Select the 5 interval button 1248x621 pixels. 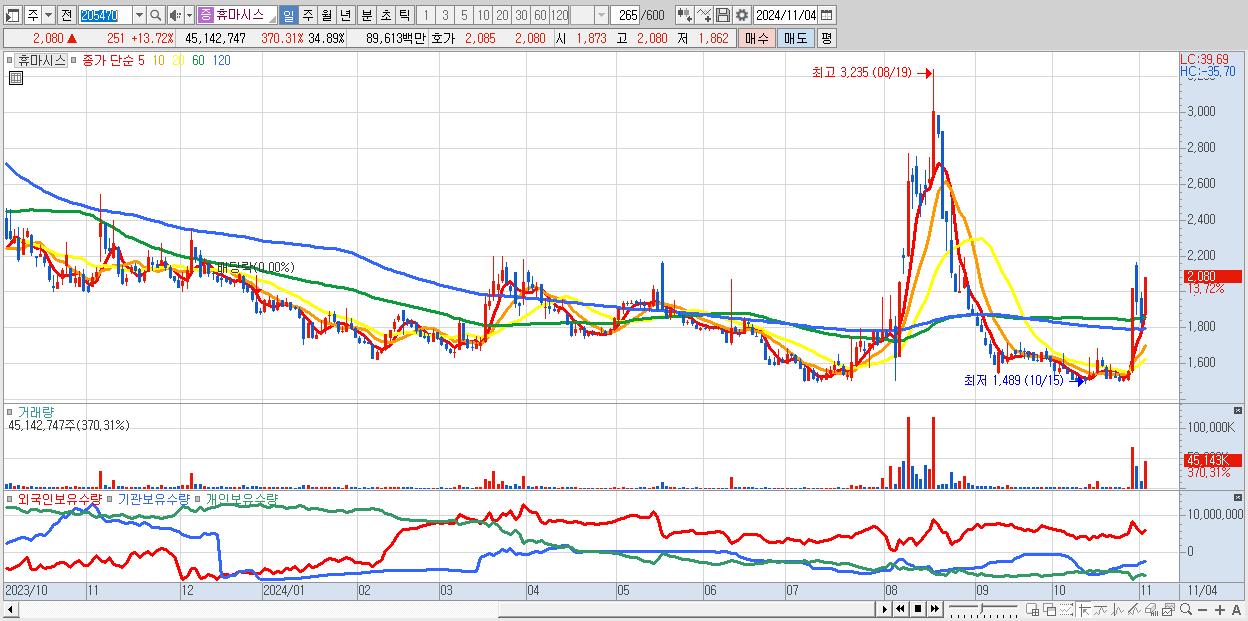[463, 15]
